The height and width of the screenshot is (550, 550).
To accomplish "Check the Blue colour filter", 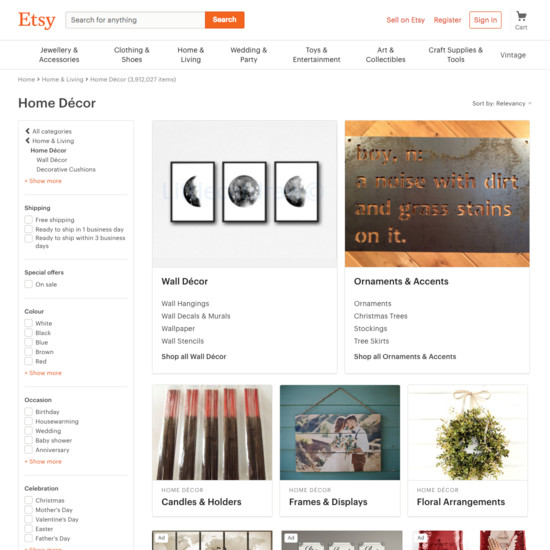I will 28,342.
